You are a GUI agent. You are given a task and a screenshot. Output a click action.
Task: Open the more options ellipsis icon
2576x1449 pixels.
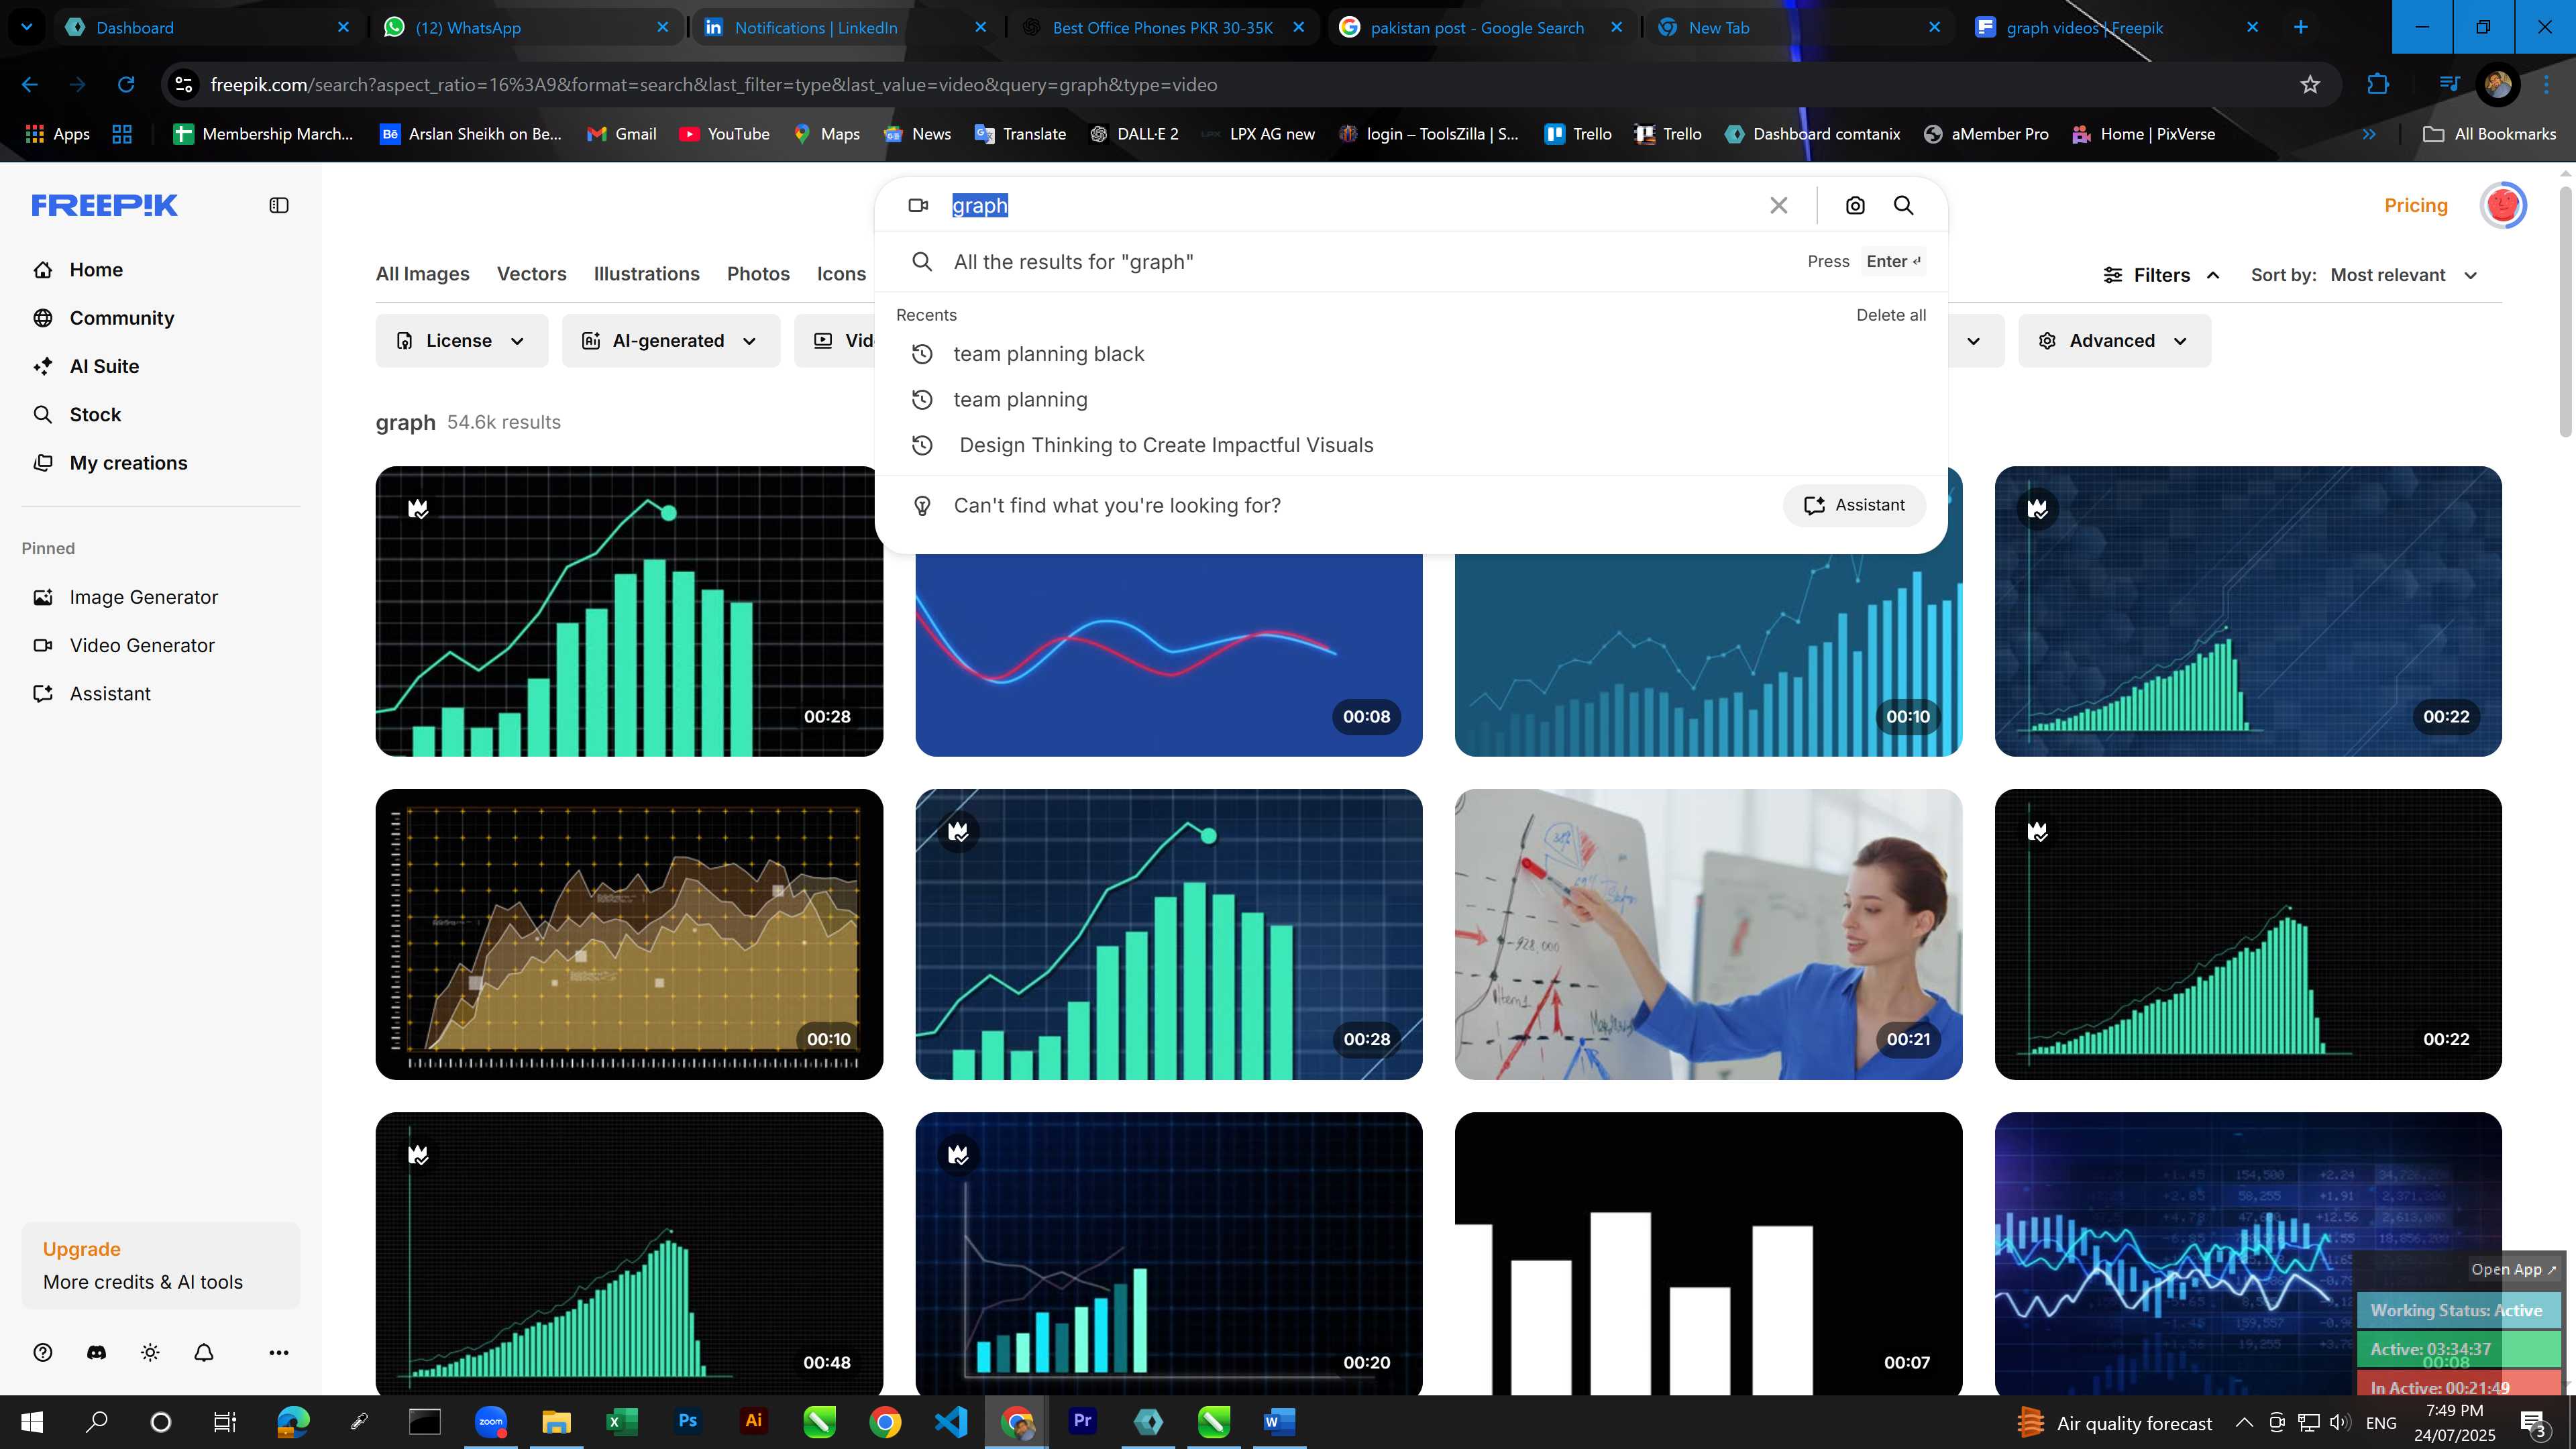tap(279, 1352)
